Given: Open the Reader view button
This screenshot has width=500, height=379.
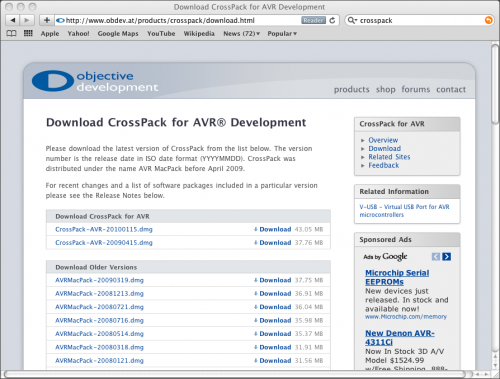Looking at the screenshot, I should tap(313, 20).
